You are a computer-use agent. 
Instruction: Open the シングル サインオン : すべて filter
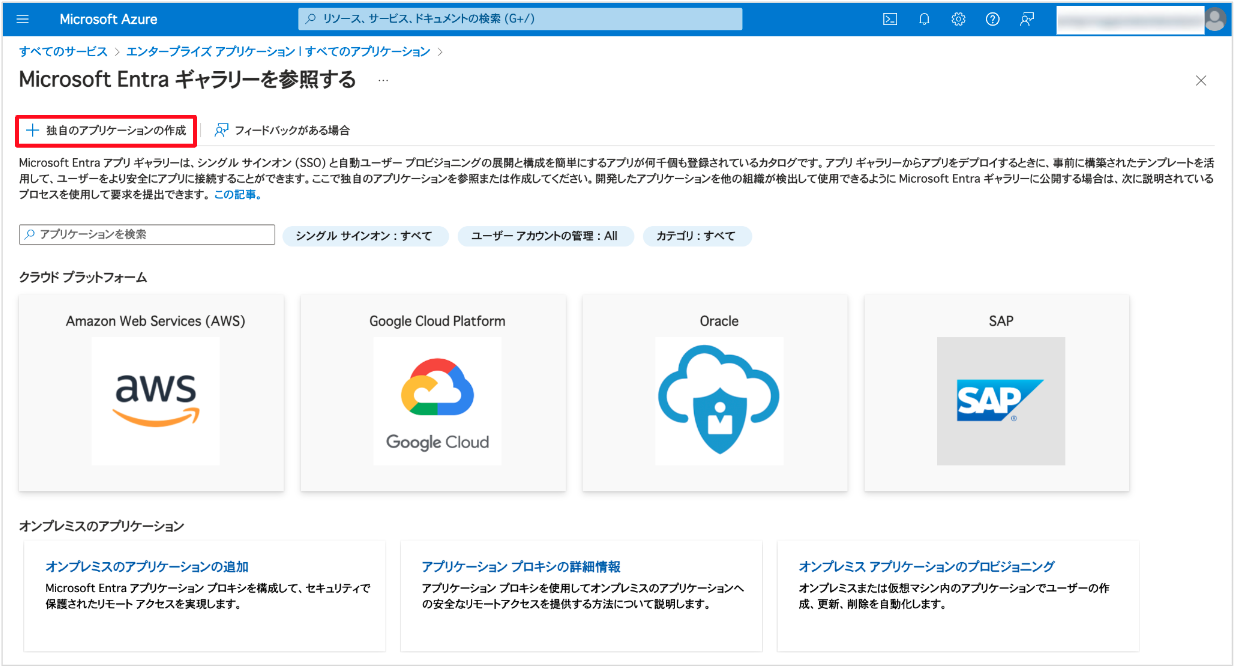click(364, 236)
